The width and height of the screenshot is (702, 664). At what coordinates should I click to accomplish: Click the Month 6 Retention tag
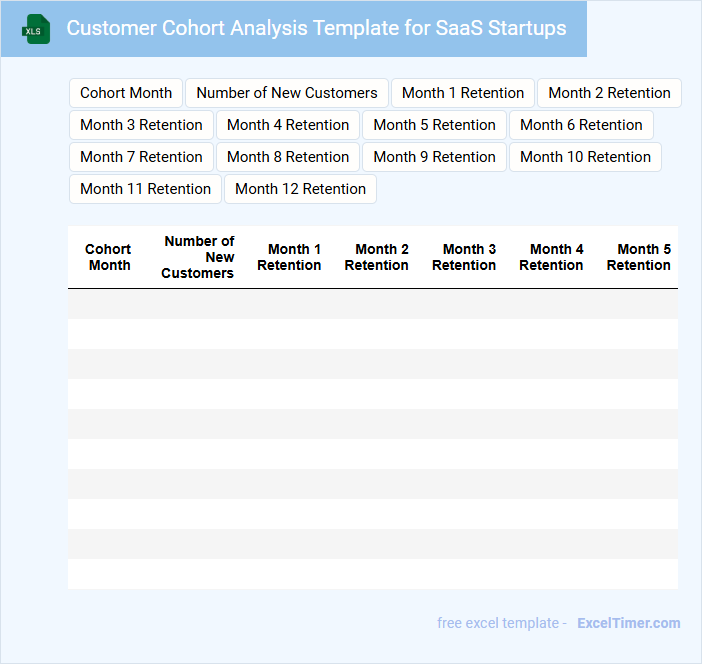coord(581,125)
